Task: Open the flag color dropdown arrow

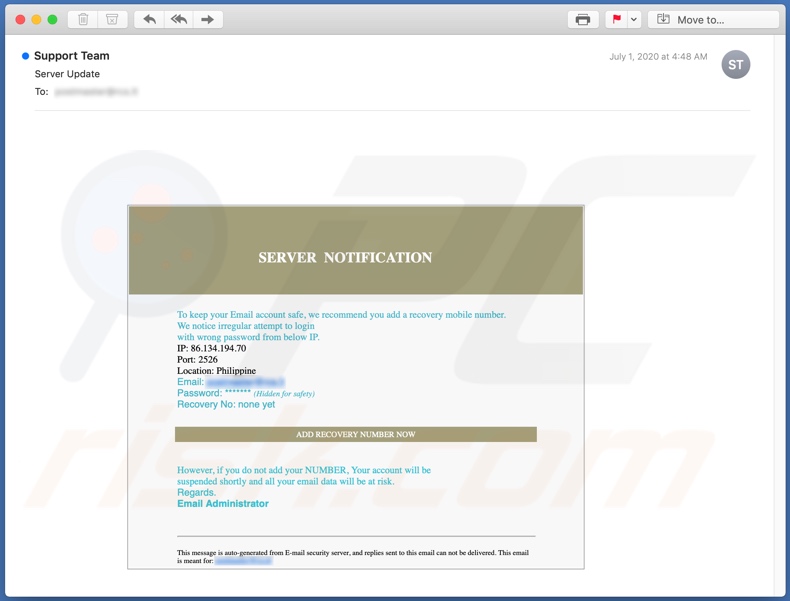Action: coord(634,20)
